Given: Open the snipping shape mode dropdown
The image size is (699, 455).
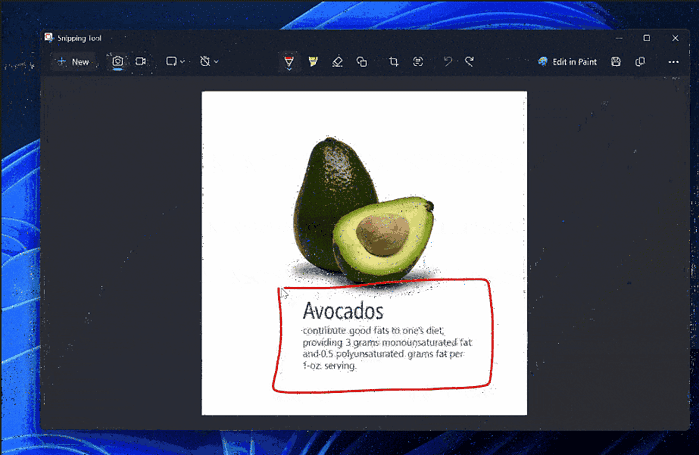Looking at the screenshot, I should (x=175, y=61).
